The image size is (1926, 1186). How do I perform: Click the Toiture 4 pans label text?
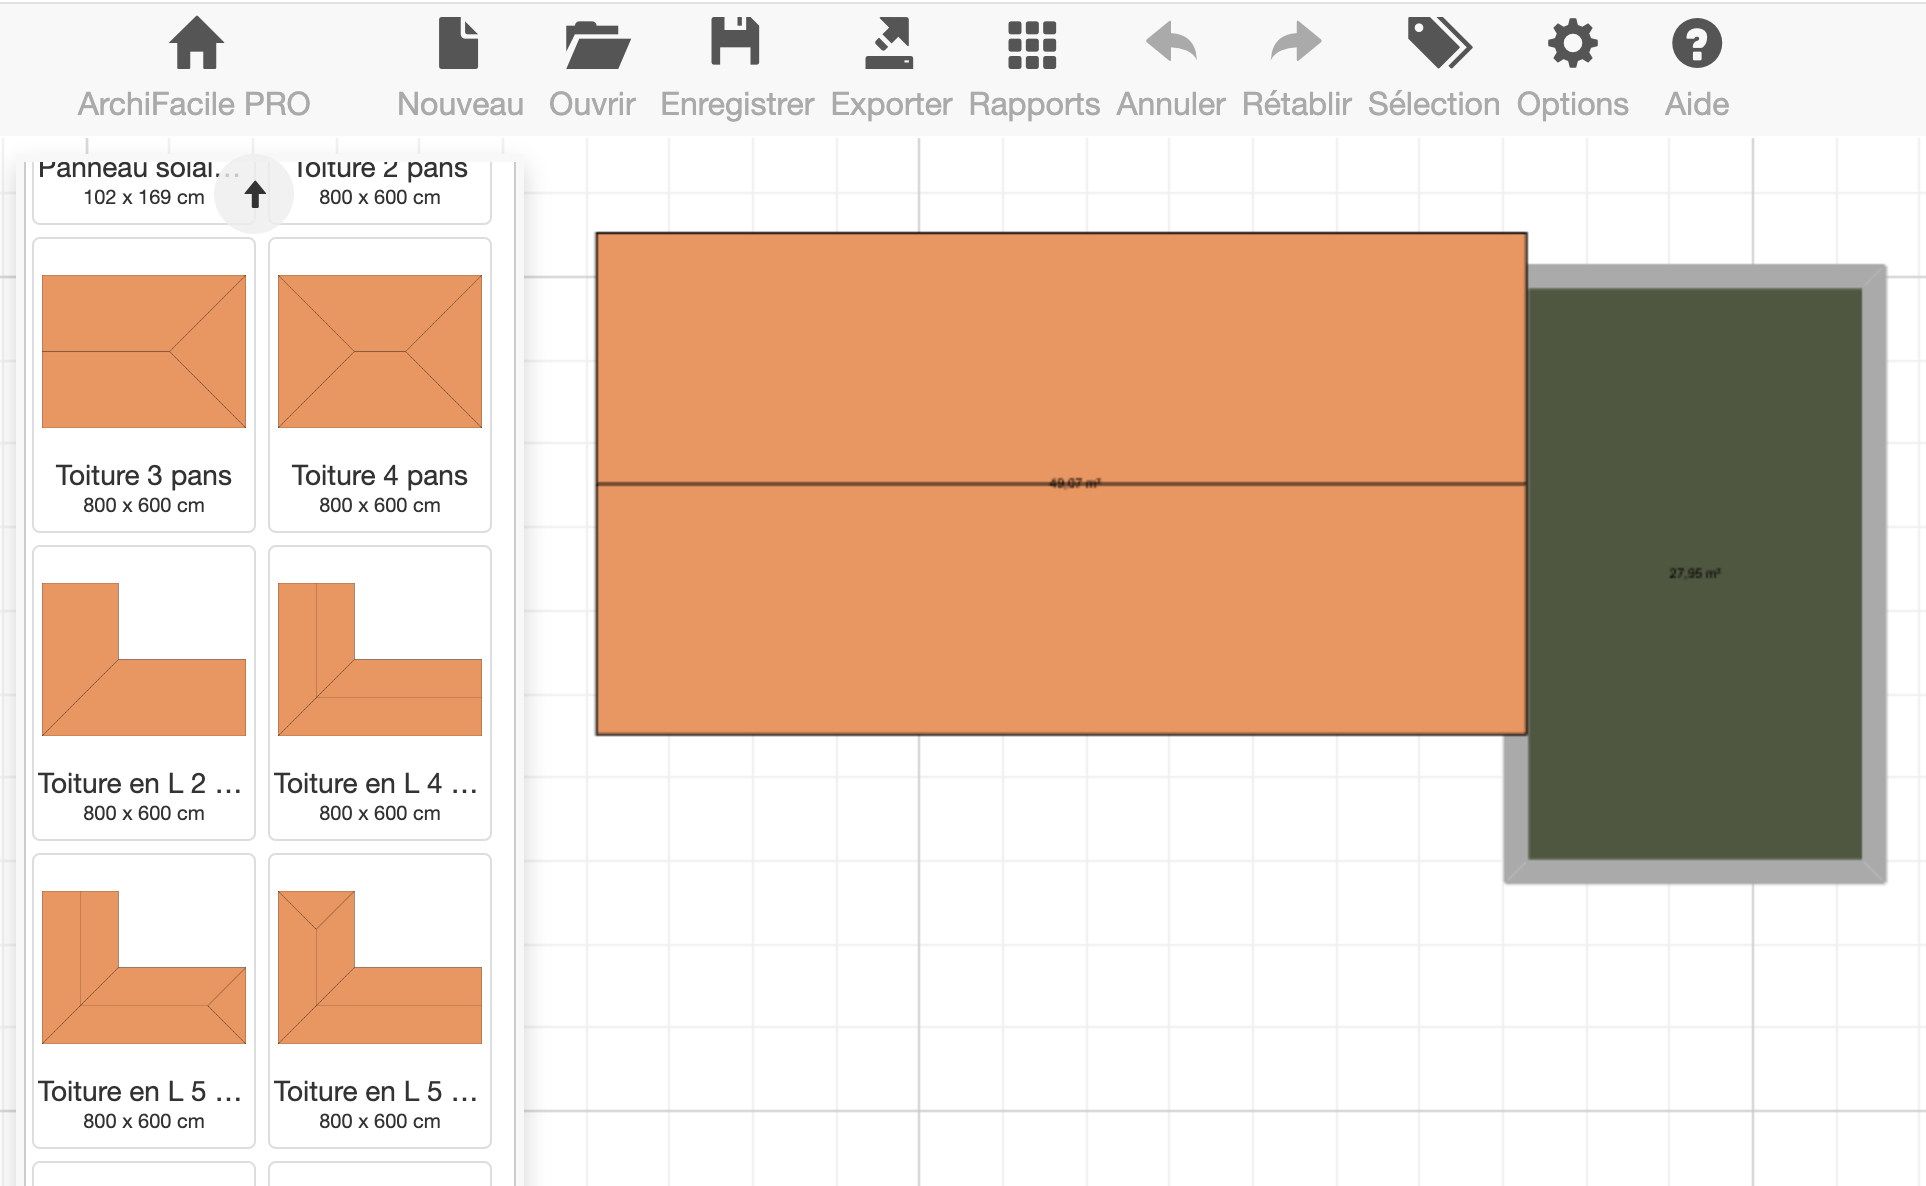coord(380,475)
